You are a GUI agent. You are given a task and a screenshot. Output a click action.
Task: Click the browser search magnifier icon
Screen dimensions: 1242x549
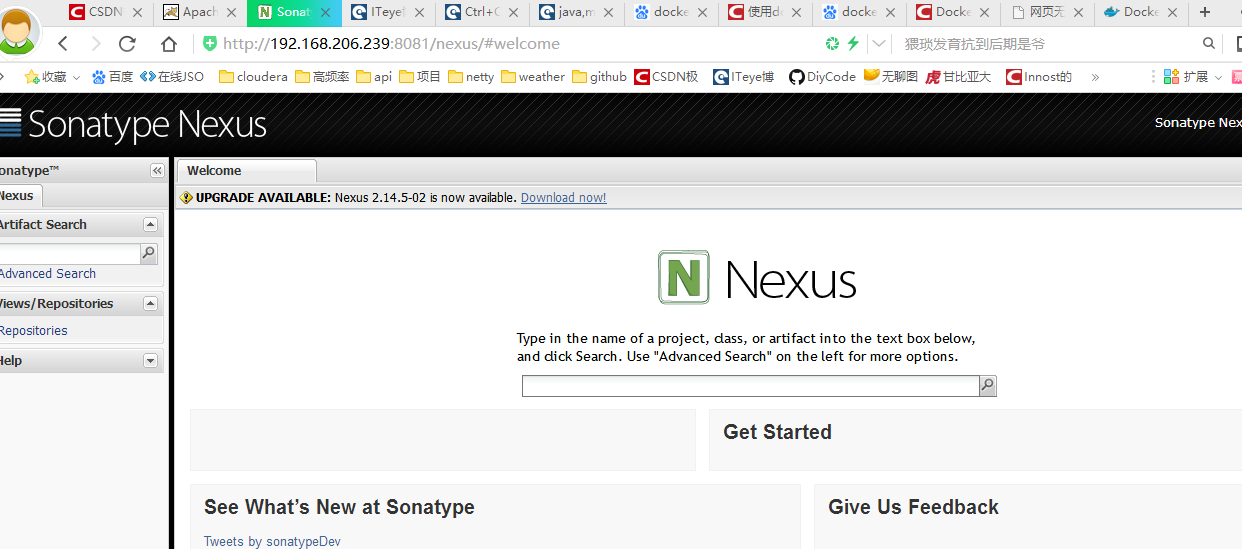coord(1209,44)
